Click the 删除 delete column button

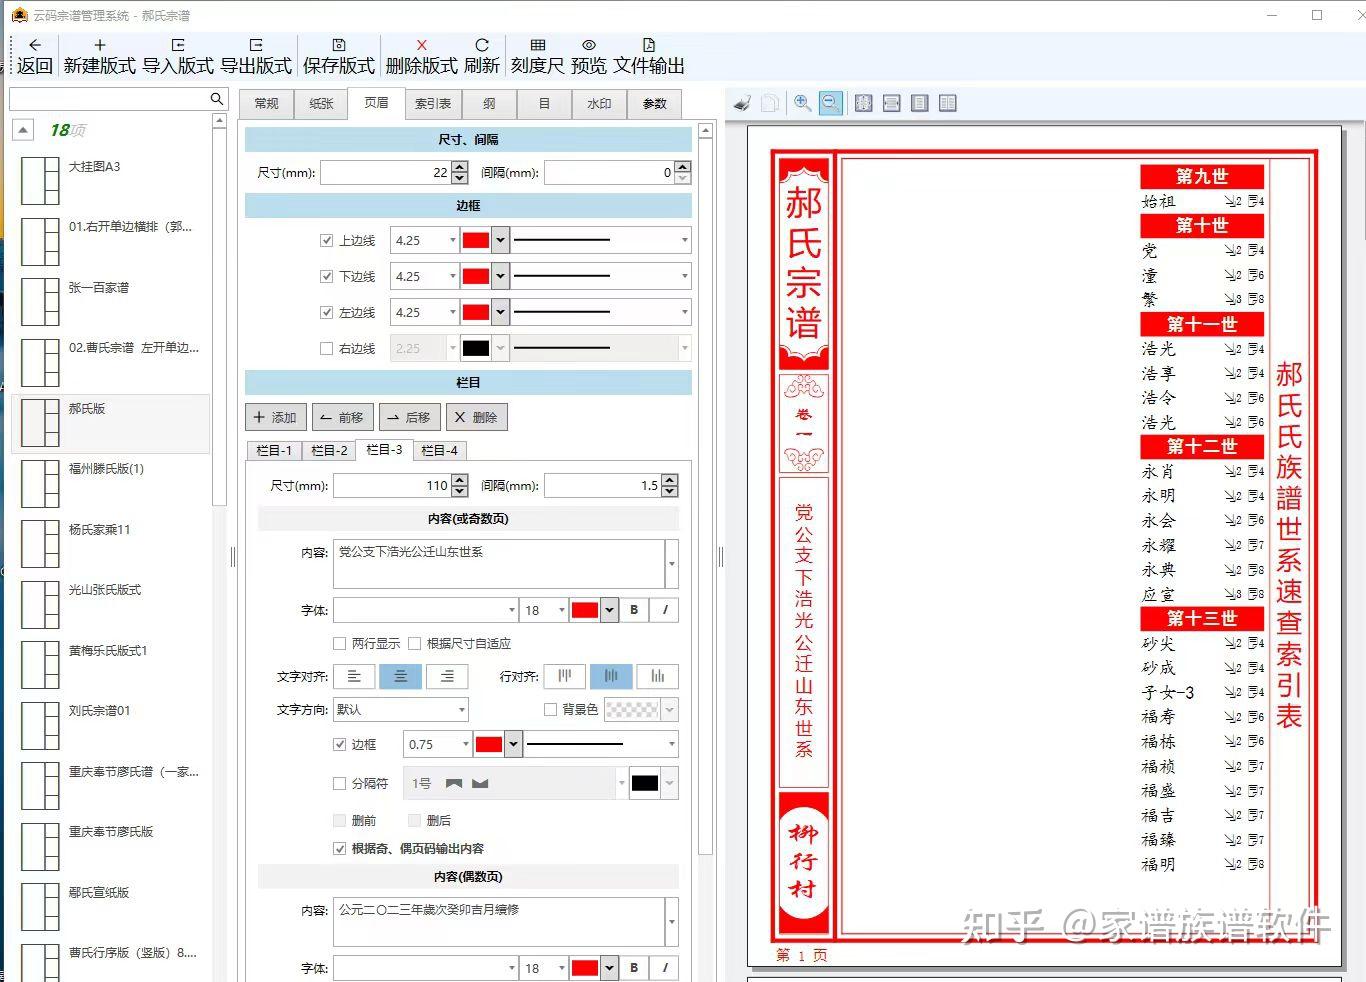[x=476, y=417]
